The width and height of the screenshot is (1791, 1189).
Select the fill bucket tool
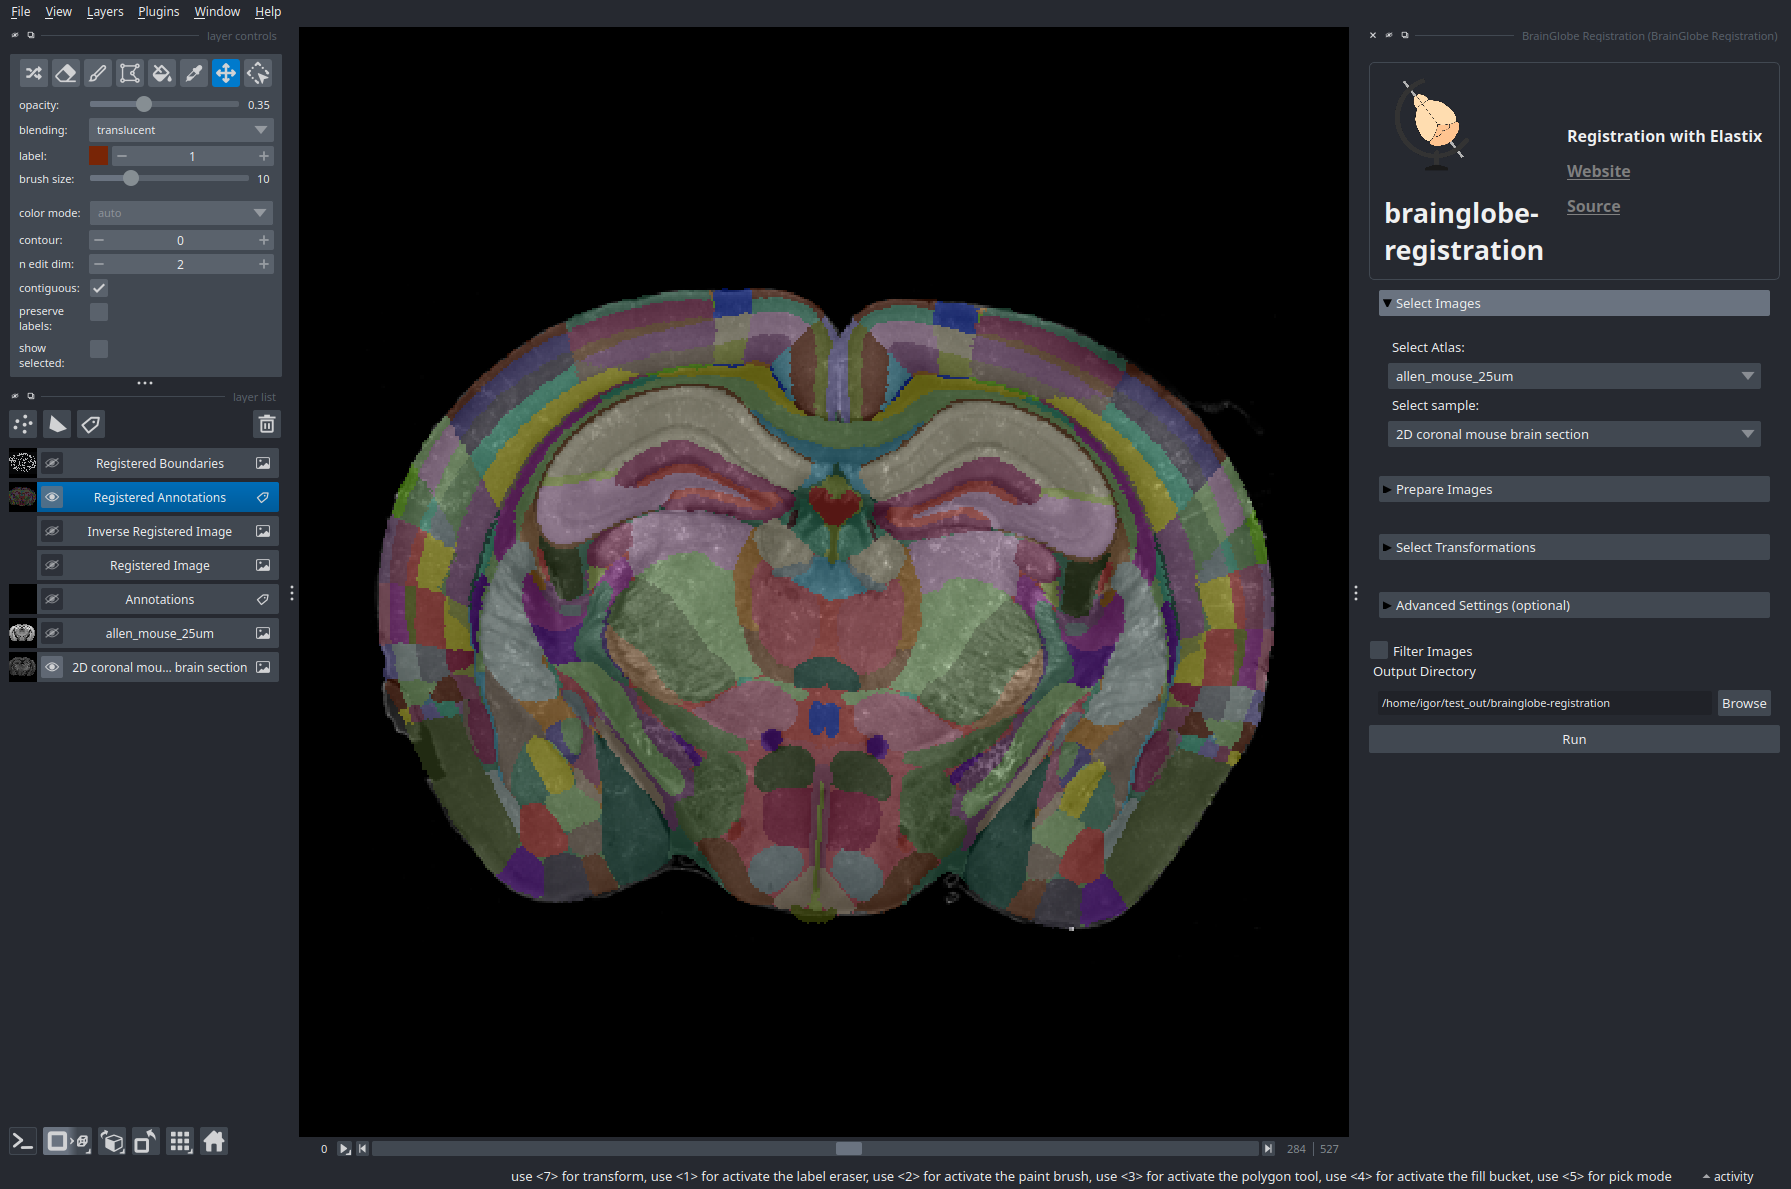[161, 73]
